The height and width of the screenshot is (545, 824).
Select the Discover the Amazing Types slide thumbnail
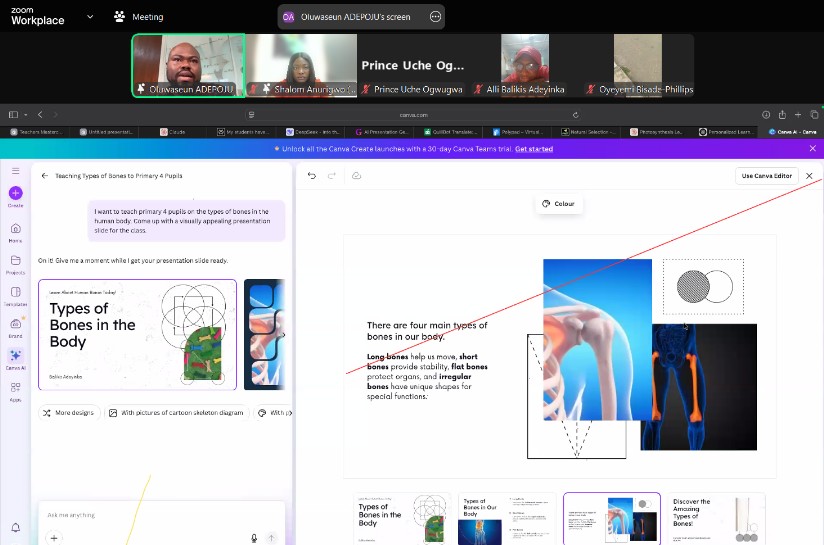pyautogui.click(x=715, y=519)
